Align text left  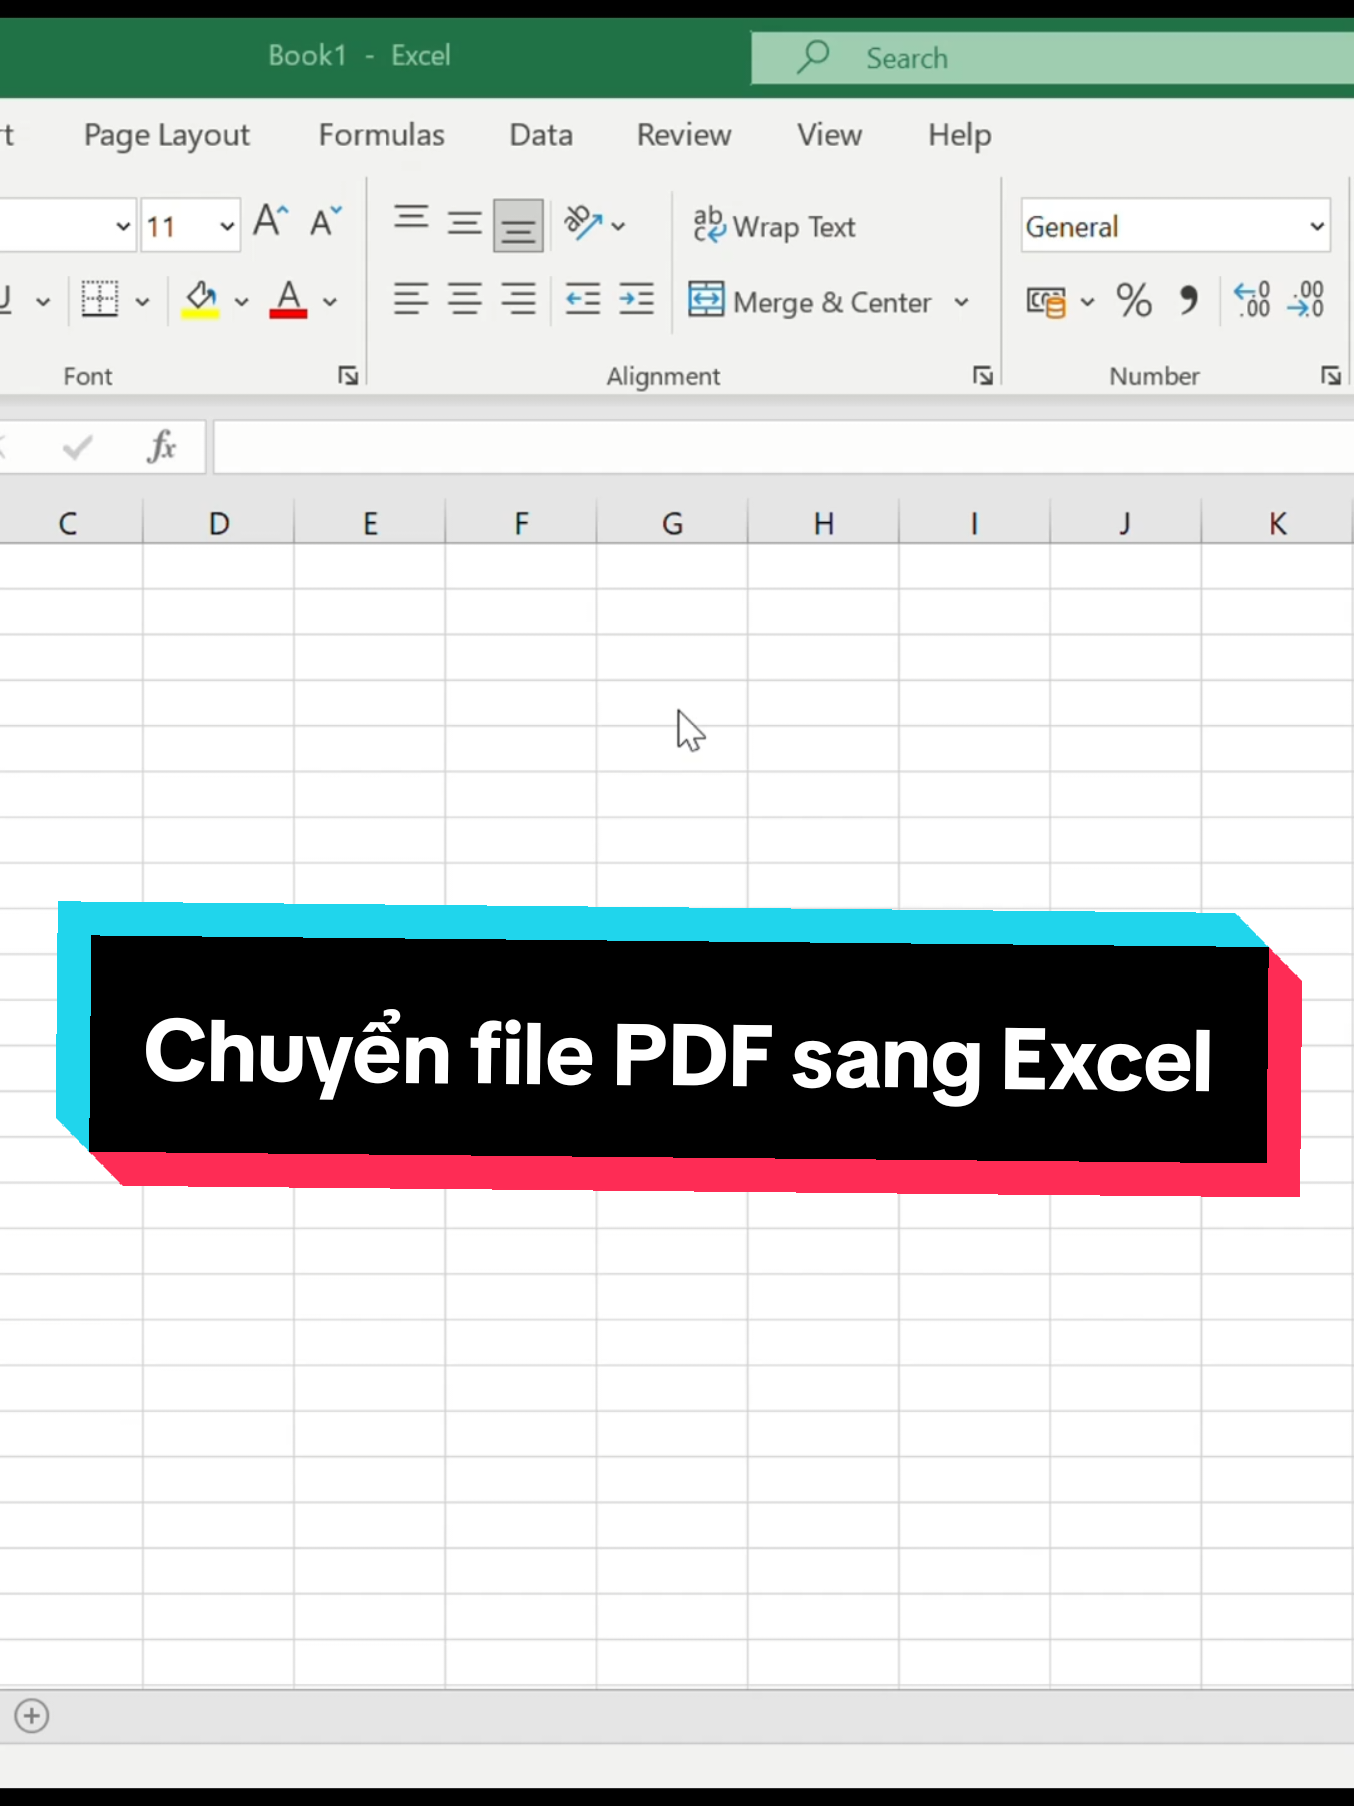click(x=410, y=299)
